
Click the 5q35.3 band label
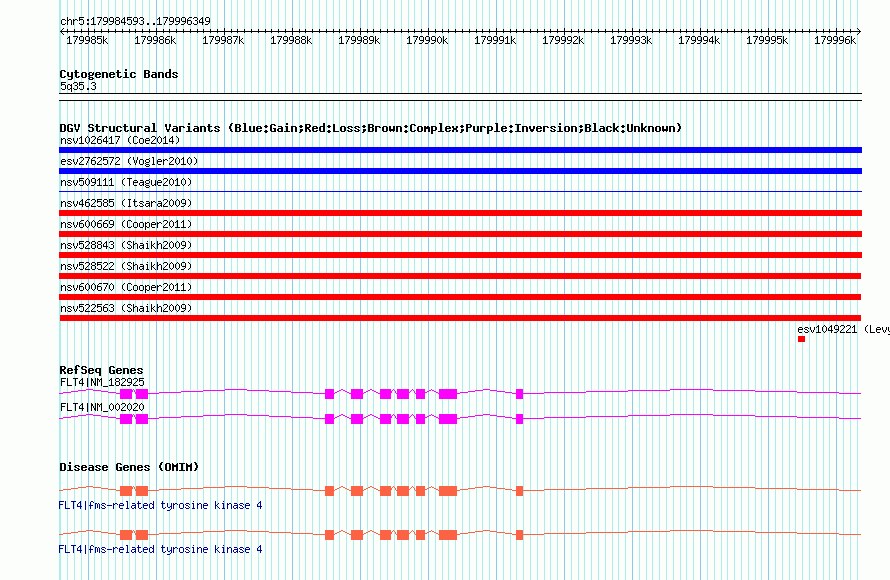[x=78, y=86]
